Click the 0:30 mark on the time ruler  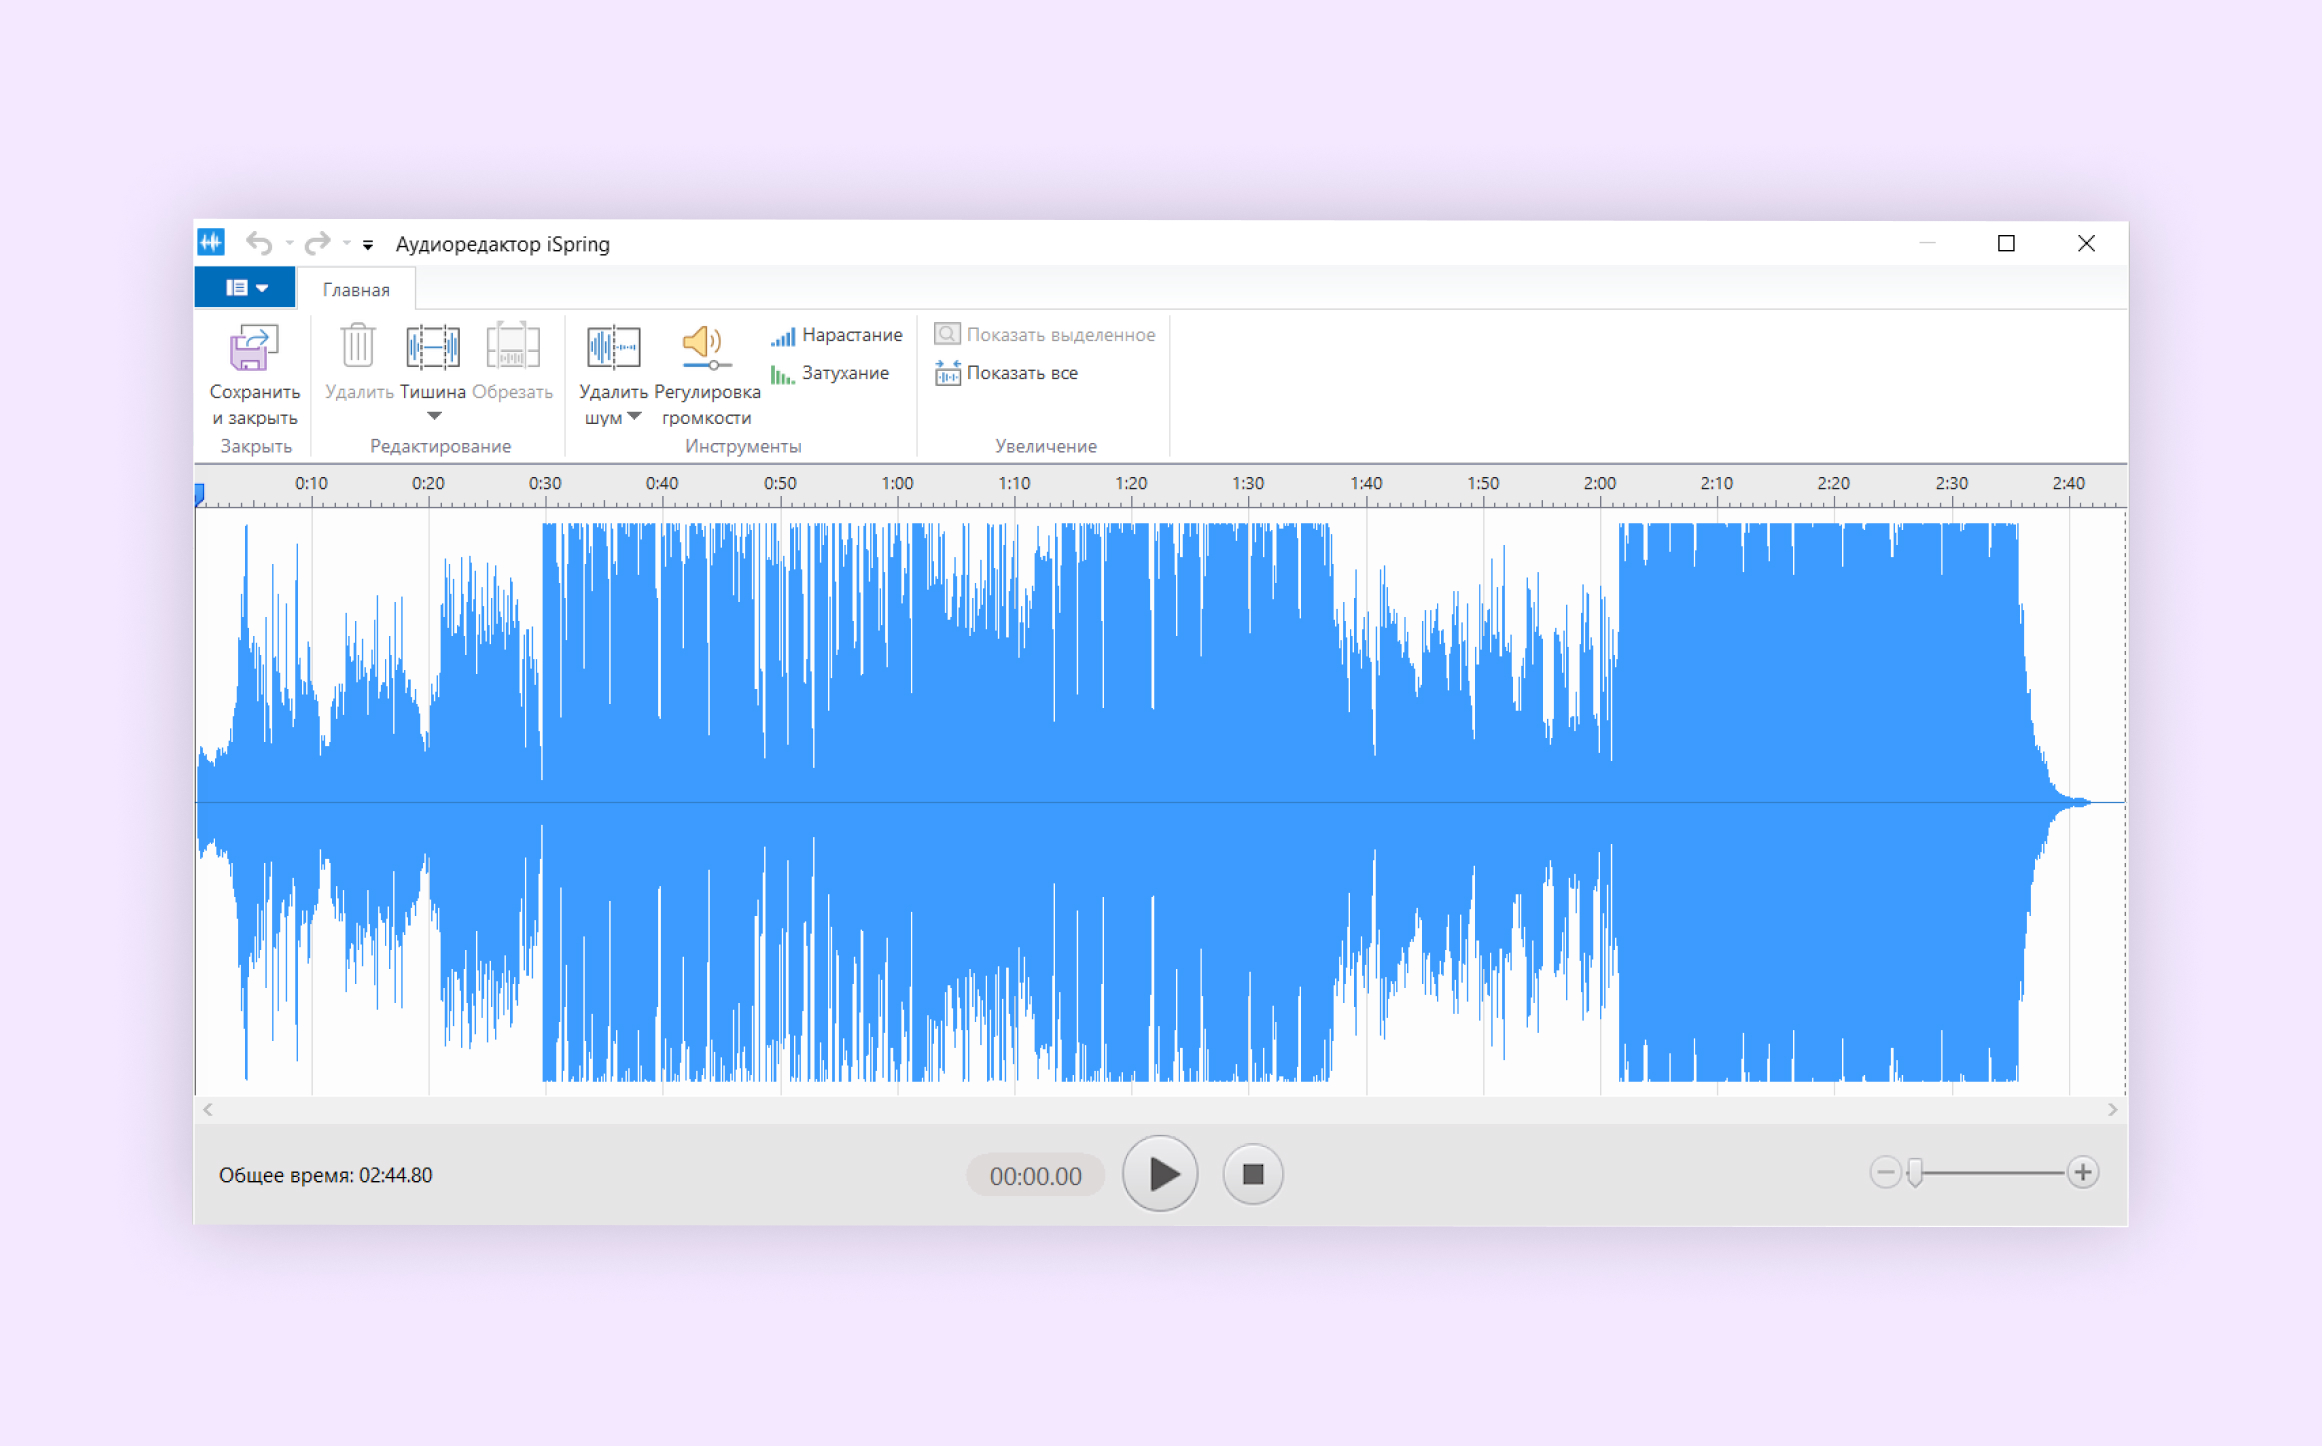(545, 483)
